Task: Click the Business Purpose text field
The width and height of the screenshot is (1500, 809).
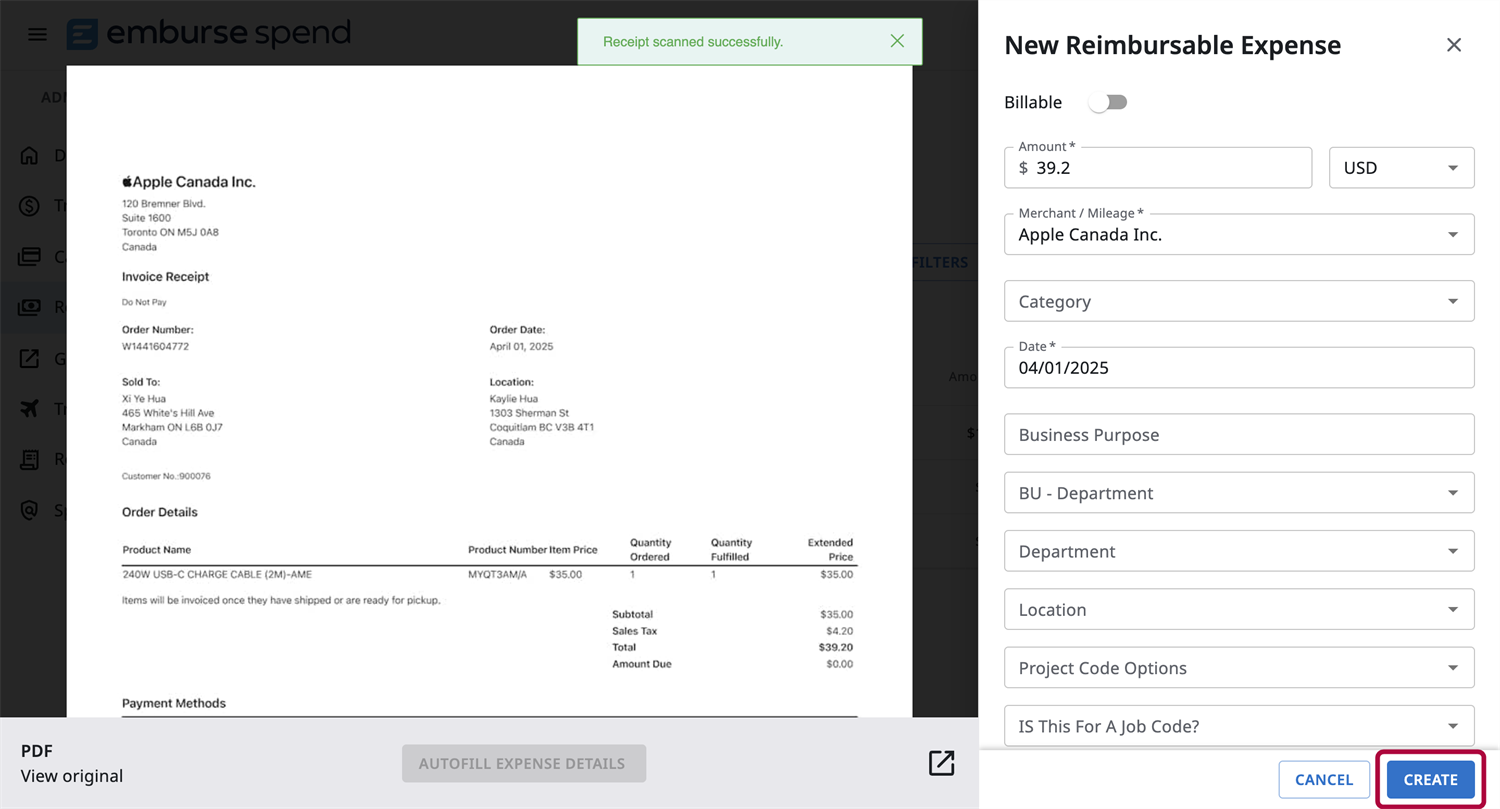Action: tap(1238, 435)
